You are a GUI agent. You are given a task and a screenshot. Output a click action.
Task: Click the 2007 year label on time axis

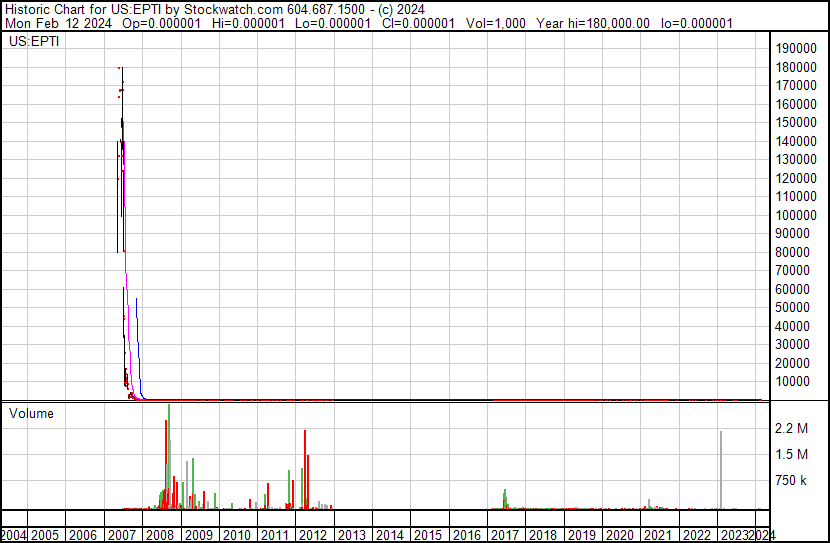[123, 535]
